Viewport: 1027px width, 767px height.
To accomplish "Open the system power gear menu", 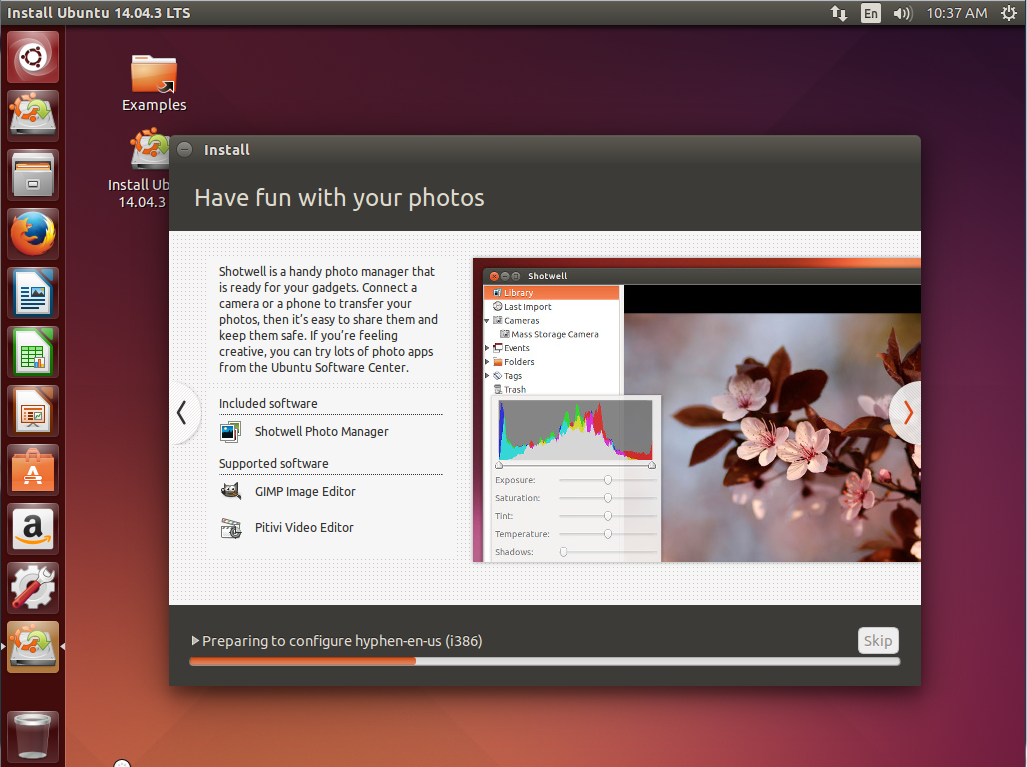I will coord(1009,13).
